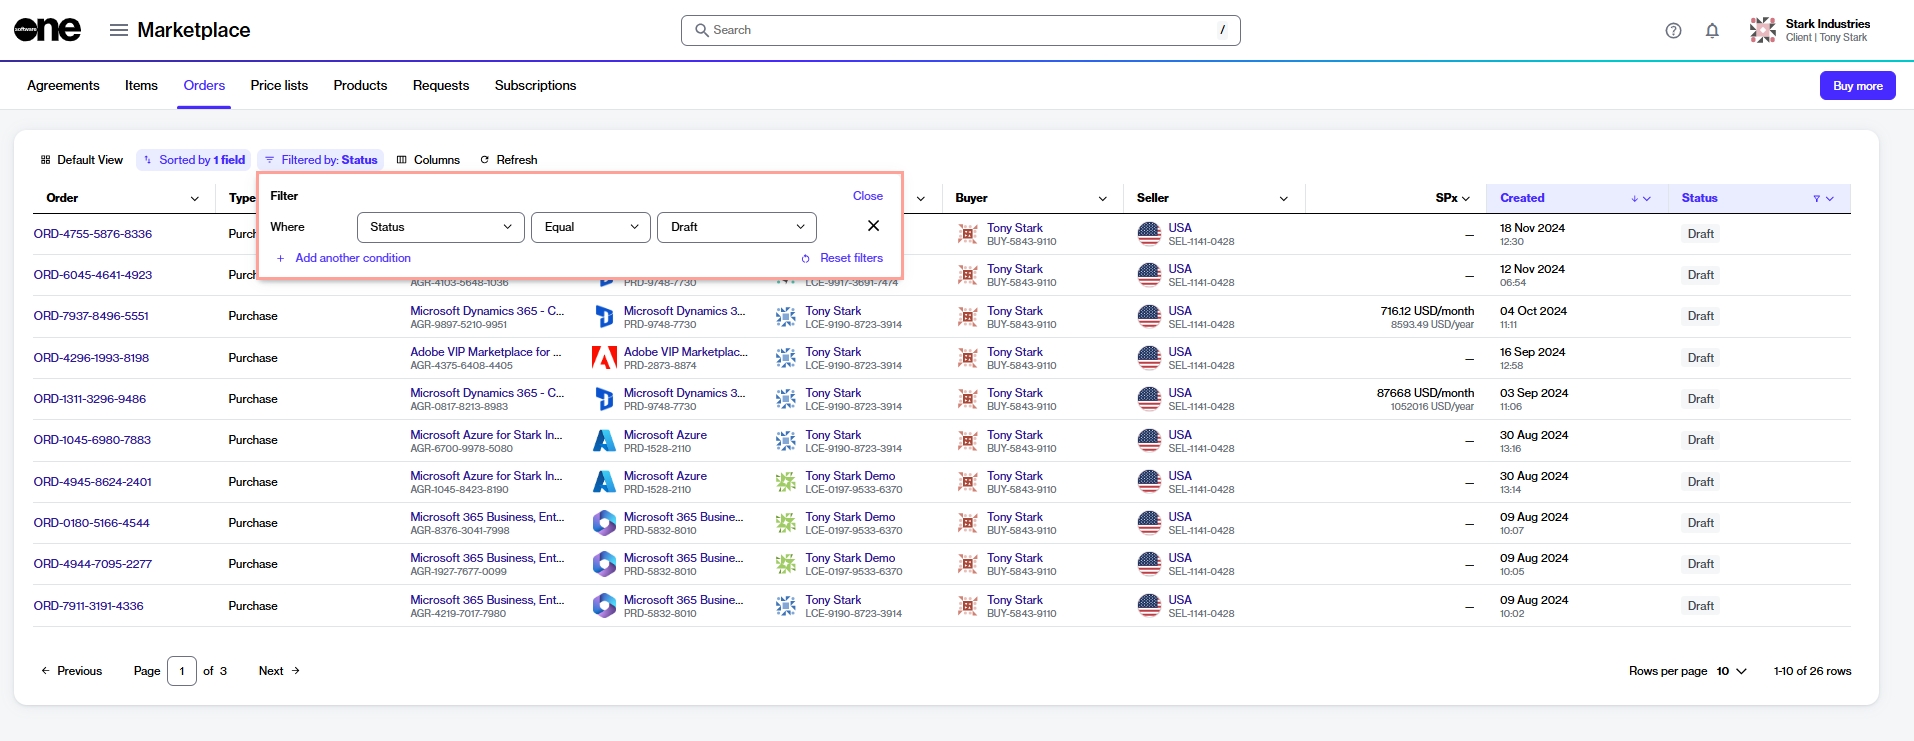This screenshot has width=1914, height=741.
Task: Focus the Search input field
Action: tap(960, 30)
